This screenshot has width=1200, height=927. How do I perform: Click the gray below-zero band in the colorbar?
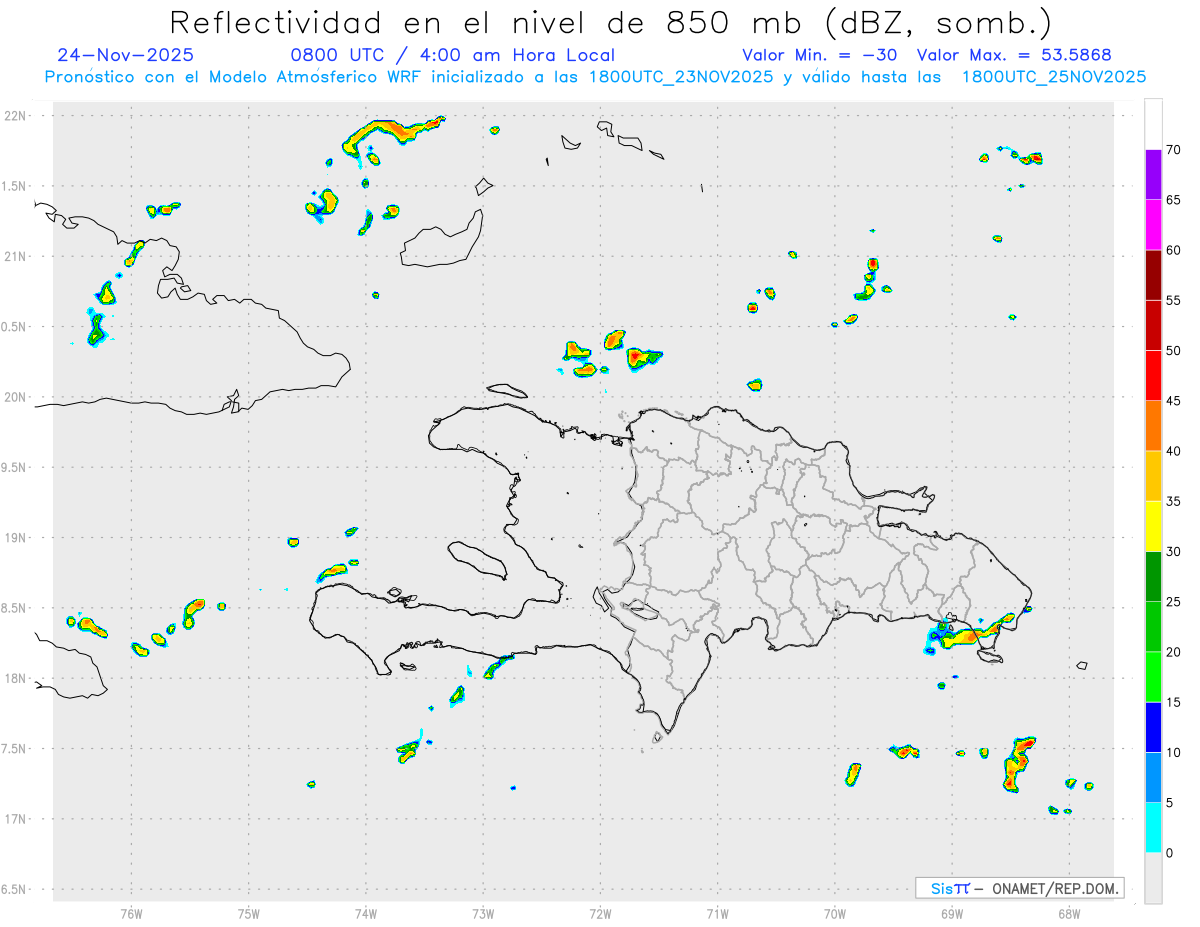(1153, 878)
